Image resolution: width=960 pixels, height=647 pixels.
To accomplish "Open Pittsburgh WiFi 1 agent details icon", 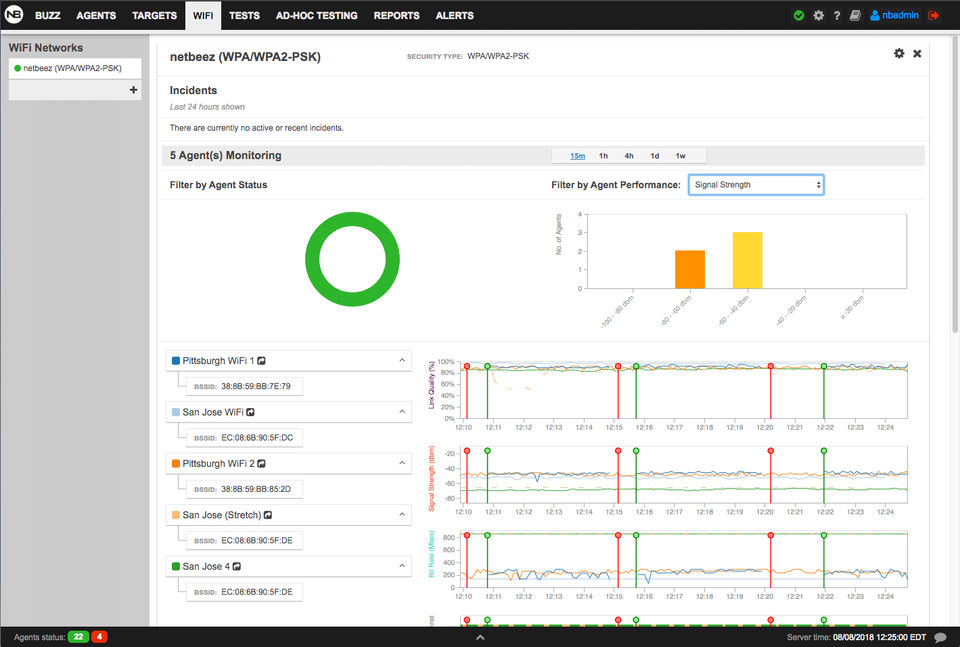I will coord(261,361).
